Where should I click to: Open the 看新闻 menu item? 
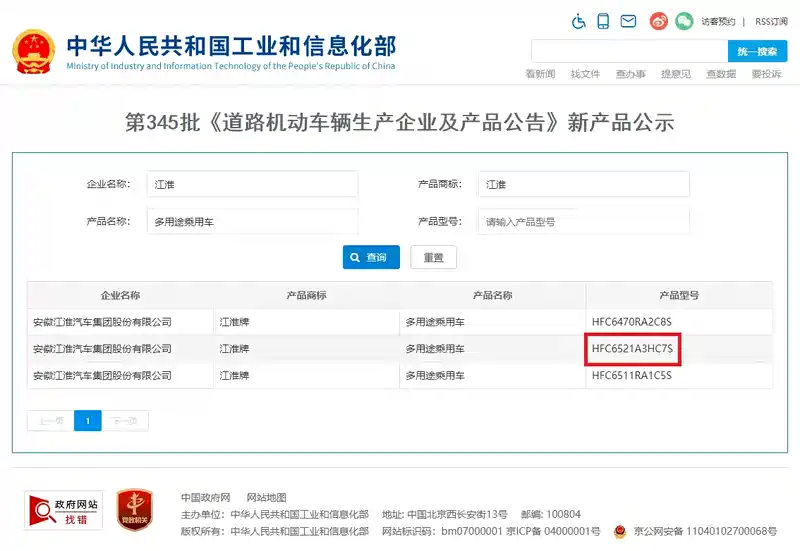coord(540,74)
